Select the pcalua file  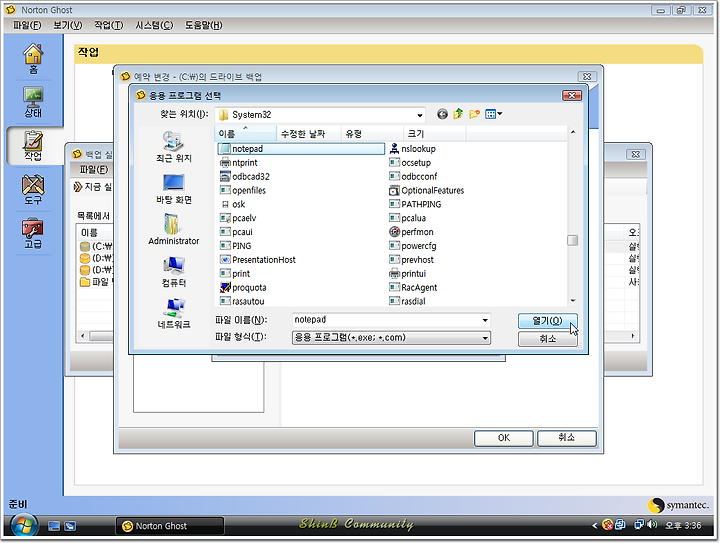click(407, 218)
